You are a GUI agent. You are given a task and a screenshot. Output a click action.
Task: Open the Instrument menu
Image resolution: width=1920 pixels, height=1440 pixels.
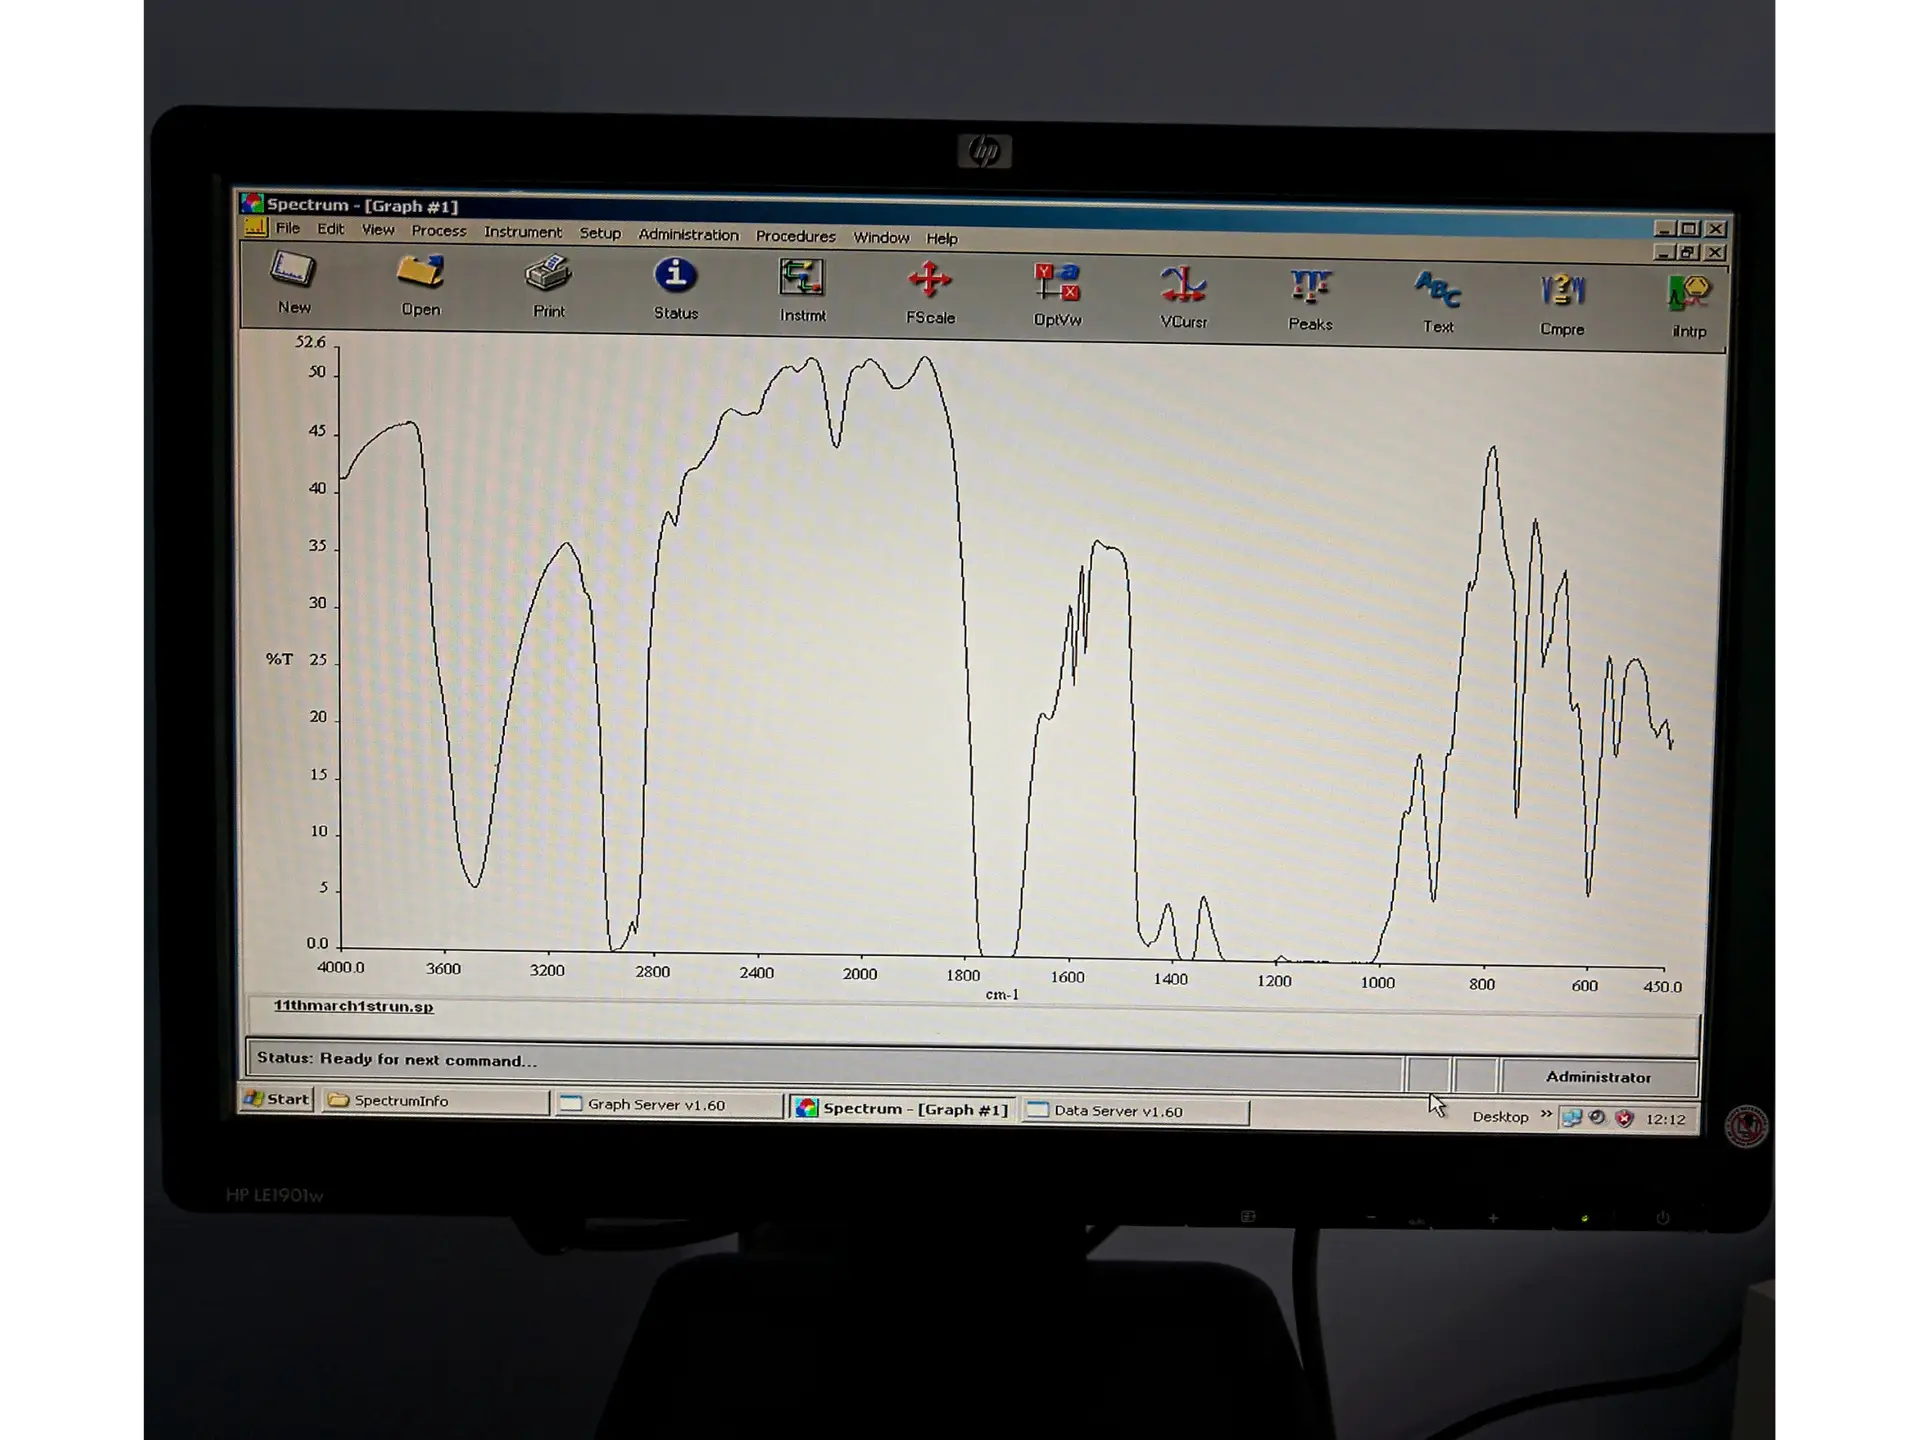(522, 232)
